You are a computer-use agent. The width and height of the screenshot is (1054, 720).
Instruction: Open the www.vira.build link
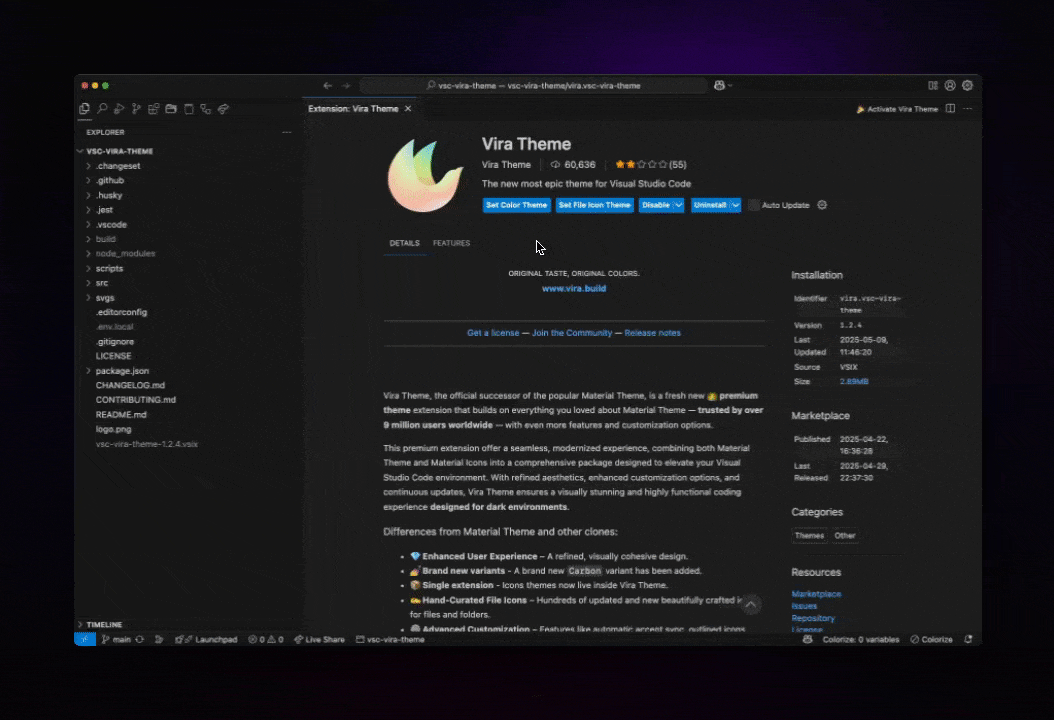[x=574, y=288]
